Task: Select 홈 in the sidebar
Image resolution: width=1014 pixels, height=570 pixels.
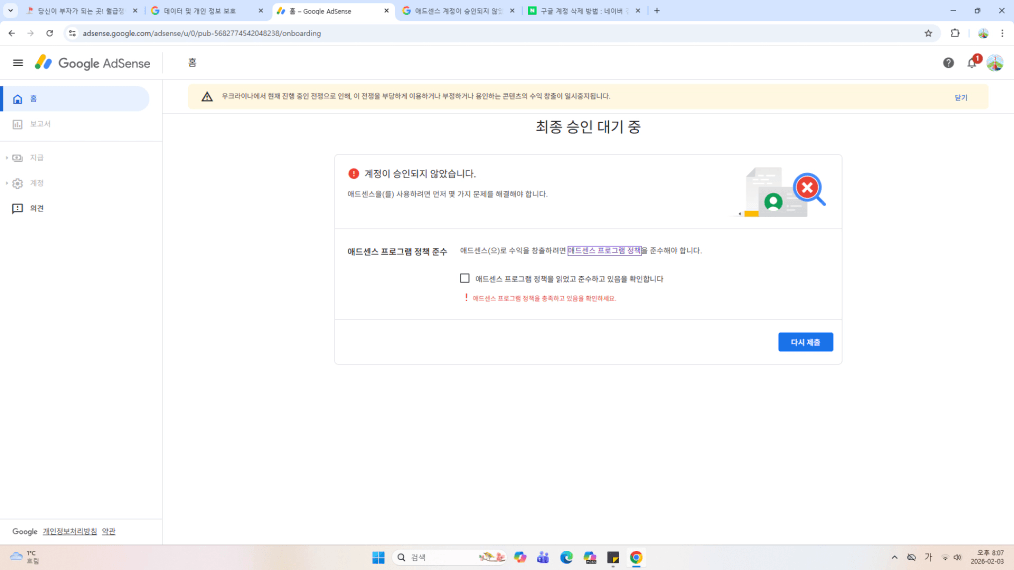Action: (75, 99)
